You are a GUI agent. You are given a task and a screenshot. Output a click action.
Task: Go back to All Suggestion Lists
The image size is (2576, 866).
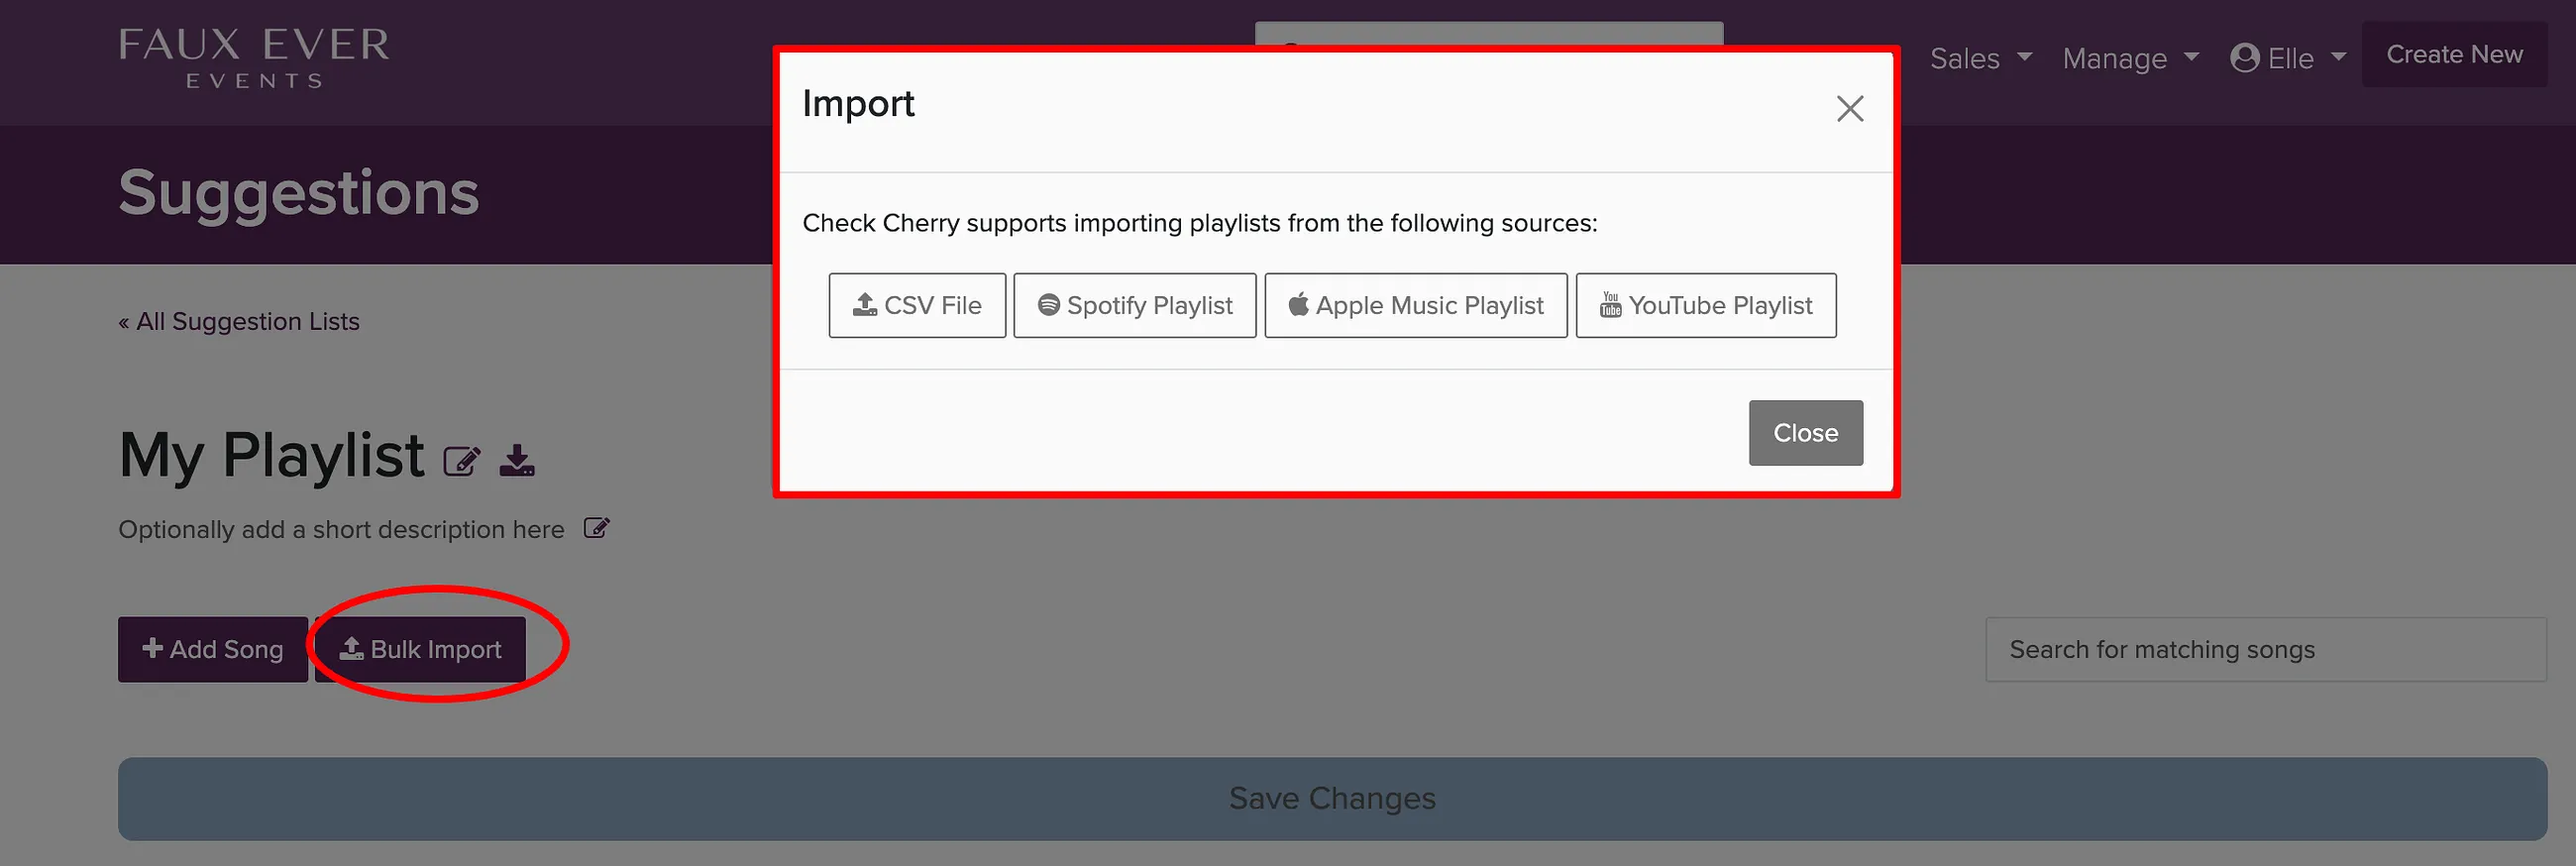pyautogui.click(x=239, y=321)
